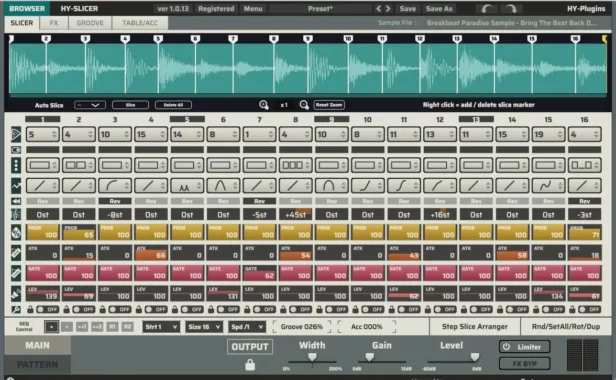This screenshot has height=380, width=616.
Task: Click the gate row icon
Action: (x=16, y=273)
